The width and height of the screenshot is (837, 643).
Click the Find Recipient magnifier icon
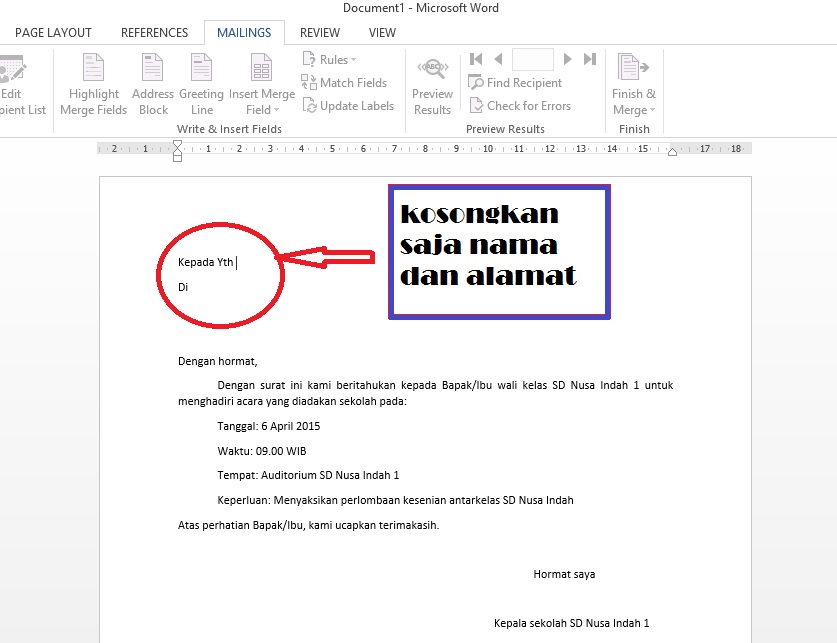click(x=476, y=82)
